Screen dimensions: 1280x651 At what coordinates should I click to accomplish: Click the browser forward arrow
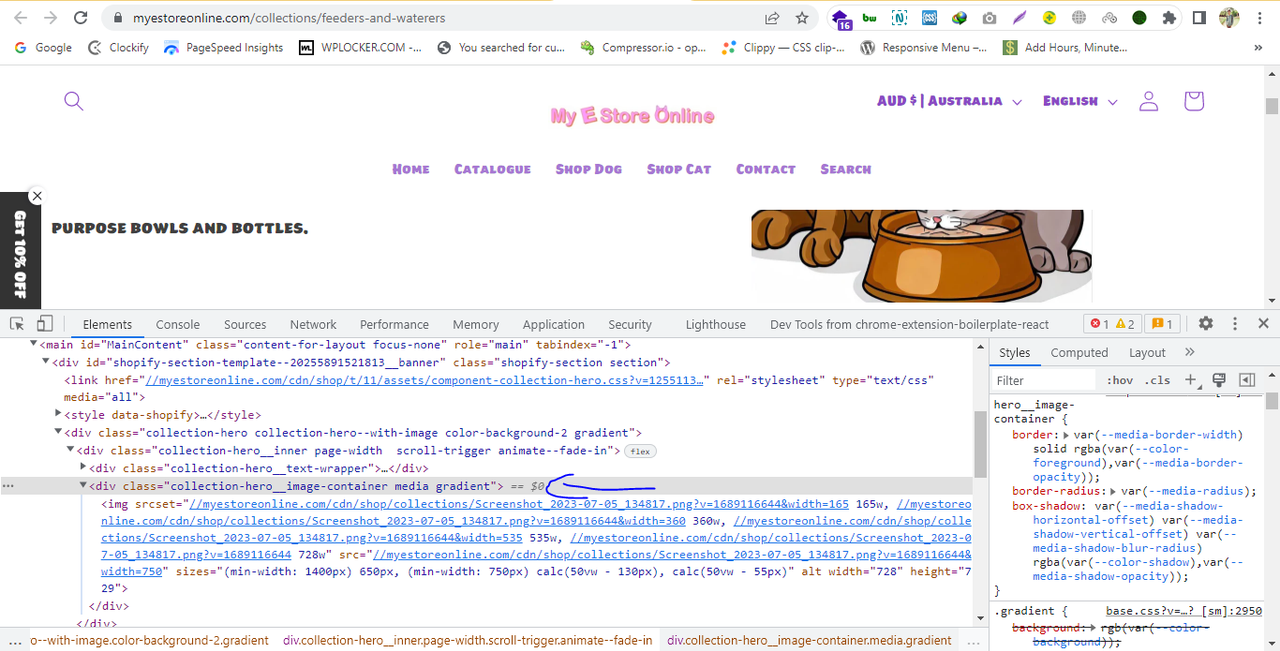pyautogui.click(x=51, y=18)
